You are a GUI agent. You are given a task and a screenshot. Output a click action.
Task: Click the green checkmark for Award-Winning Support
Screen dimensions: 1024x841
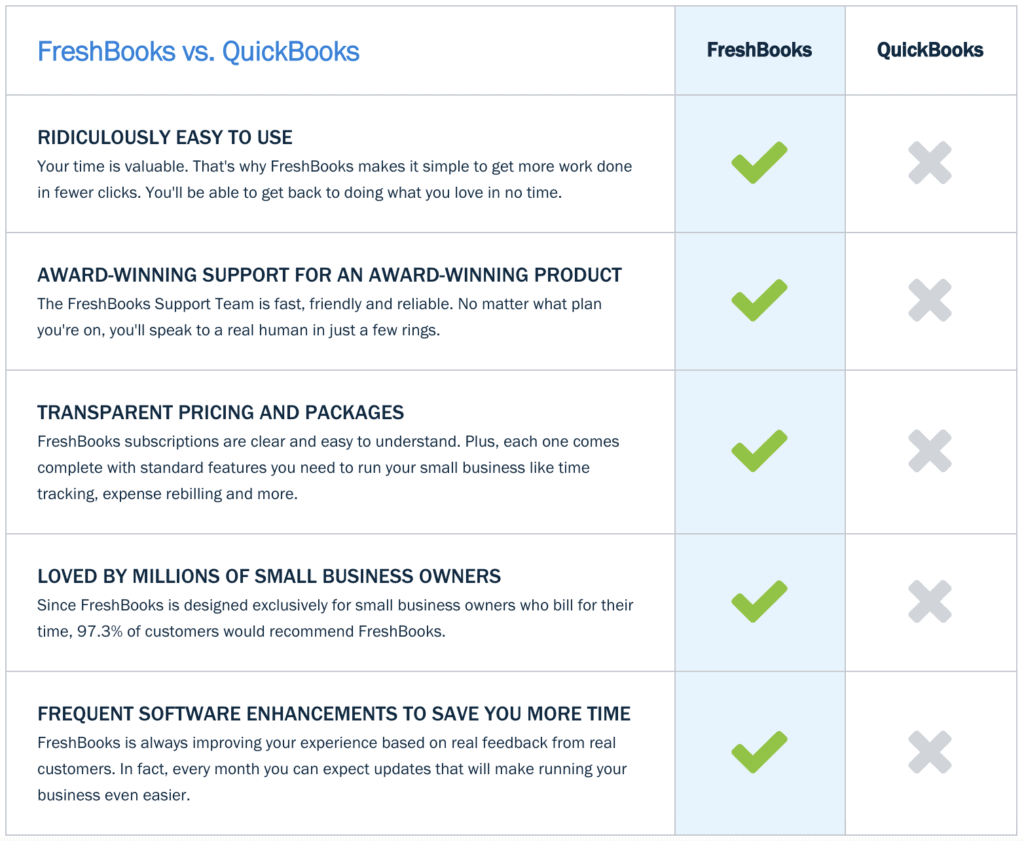pos(759,300)
